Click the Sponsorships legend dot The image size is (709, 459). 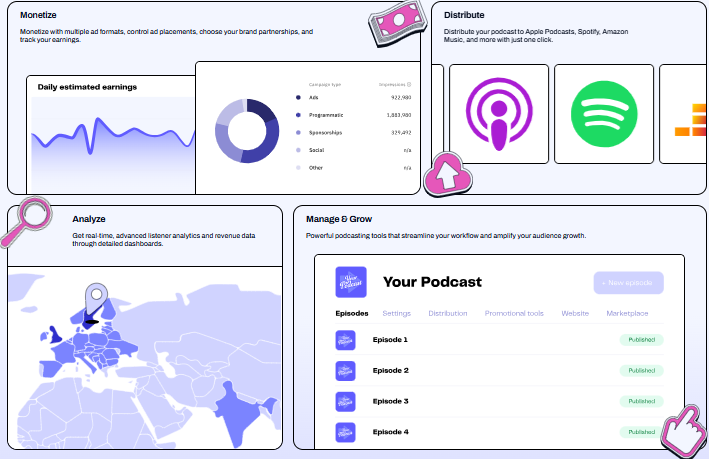[298, 133]
